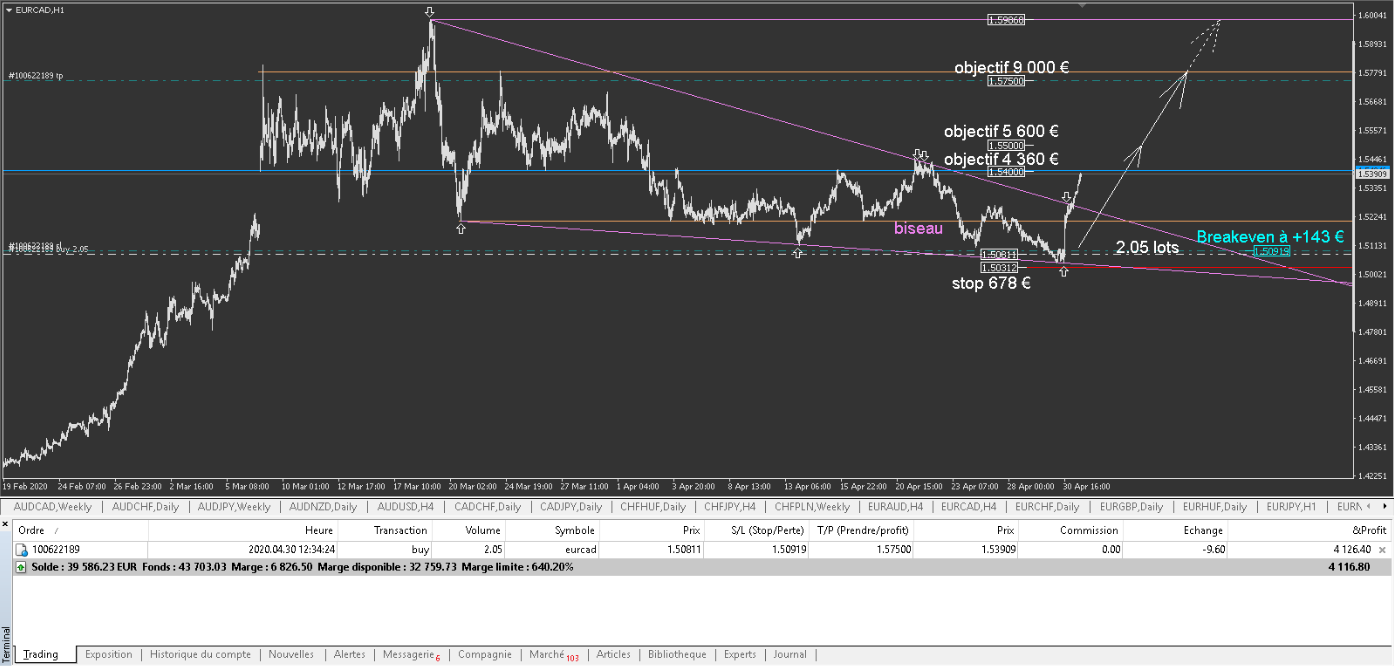Screen dimensions: 1394x666
Task: Select the 'objectif 9 000 €' text label
Action: click(1012, 68)
